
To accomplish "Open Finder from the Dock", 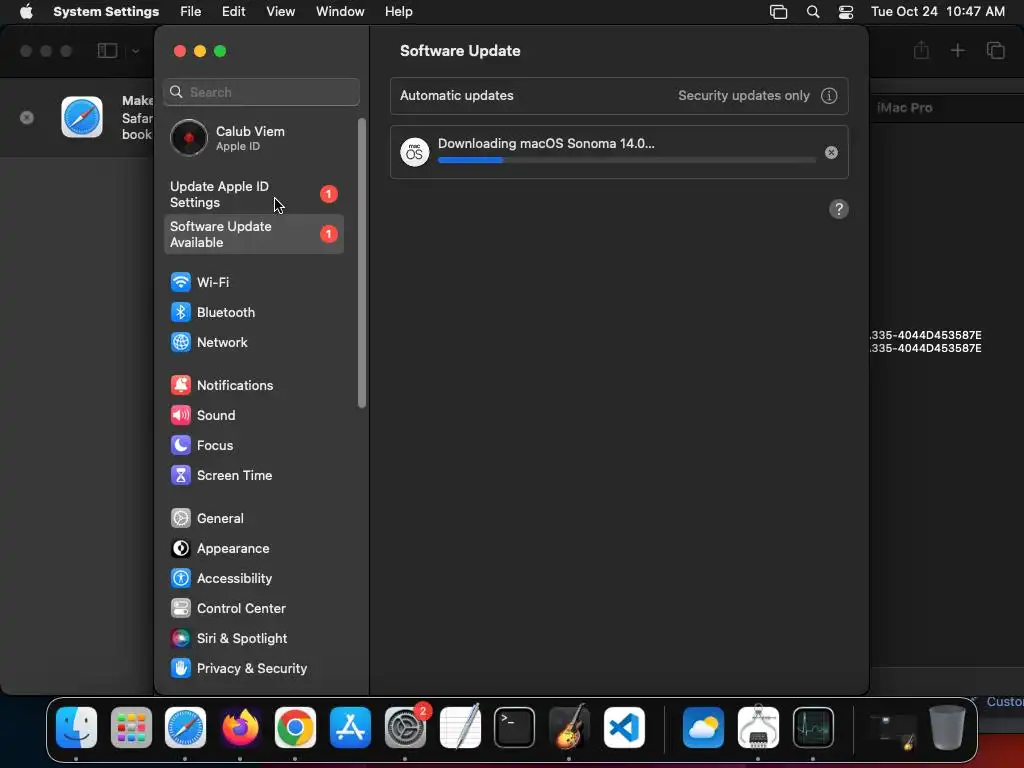I will [76, 727].
